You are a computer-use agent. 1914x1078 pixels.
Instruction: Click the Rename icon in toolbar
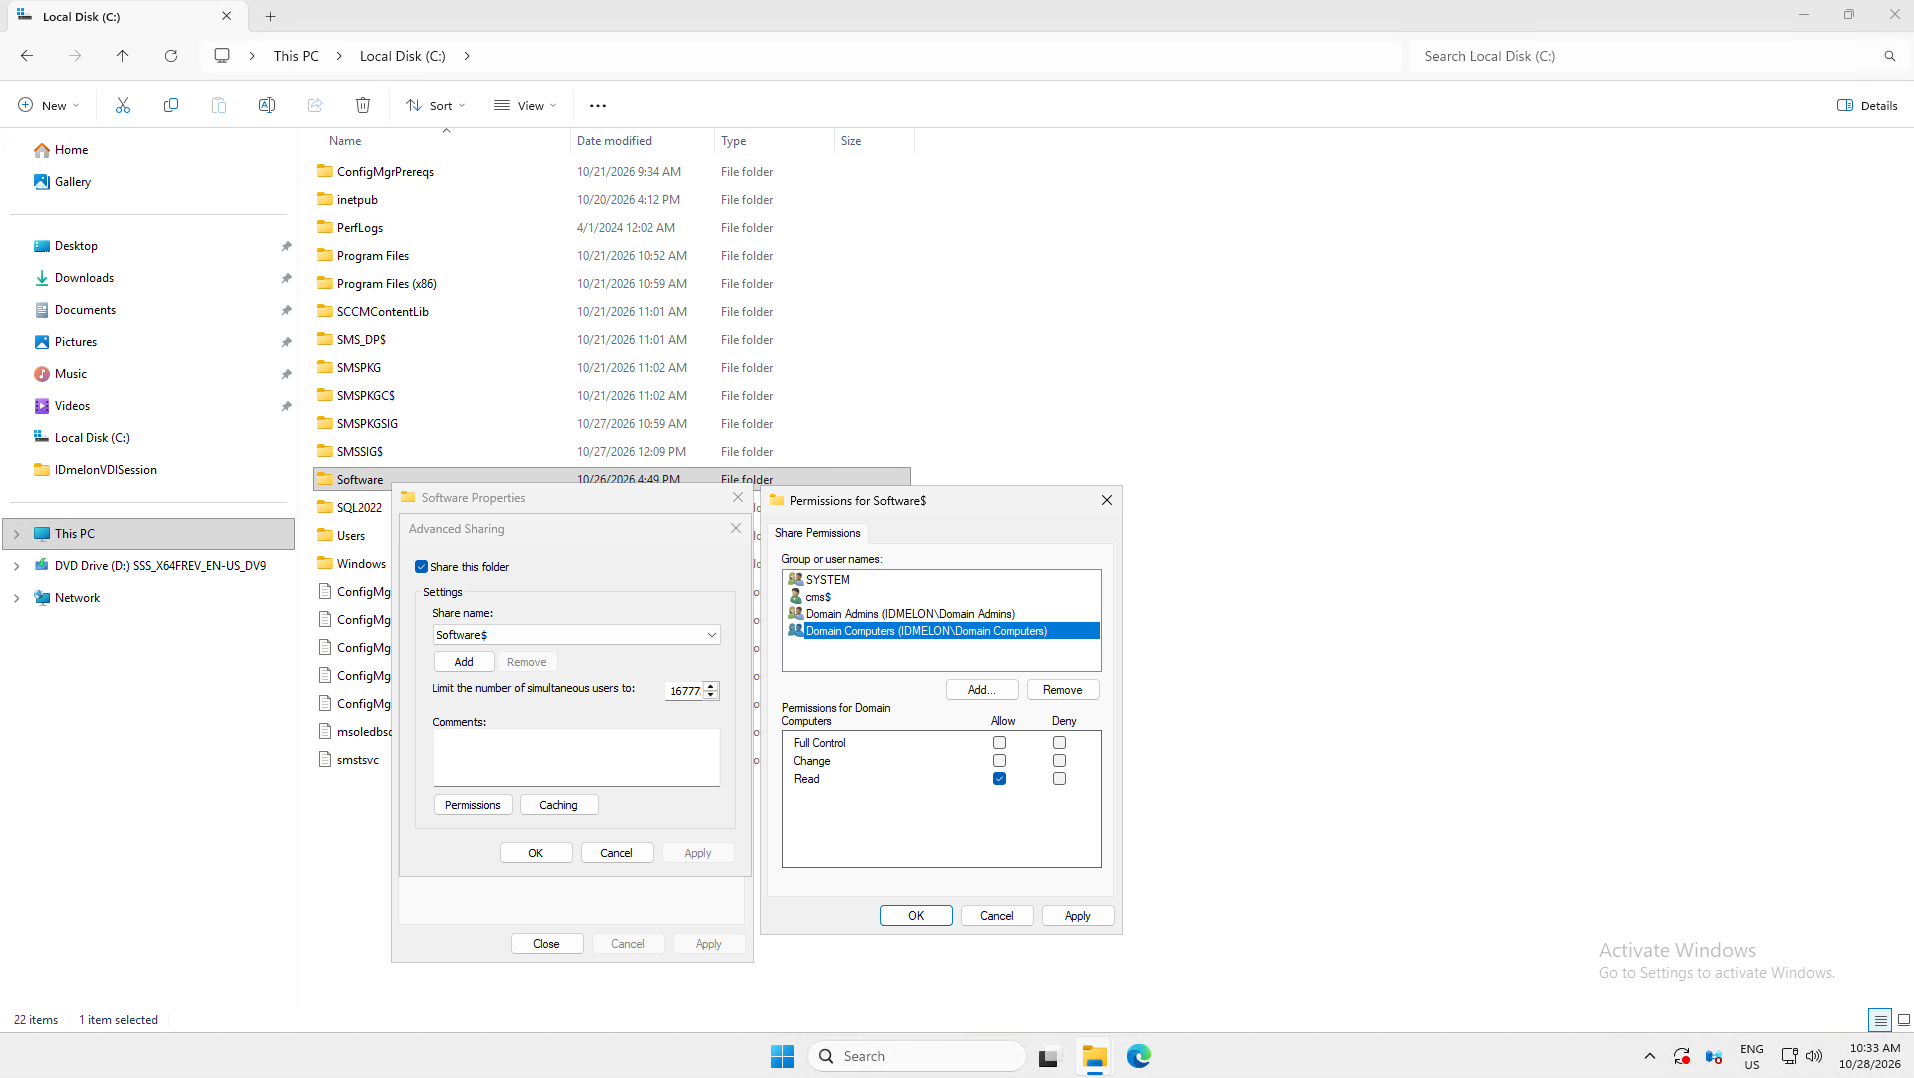[267, 105]
